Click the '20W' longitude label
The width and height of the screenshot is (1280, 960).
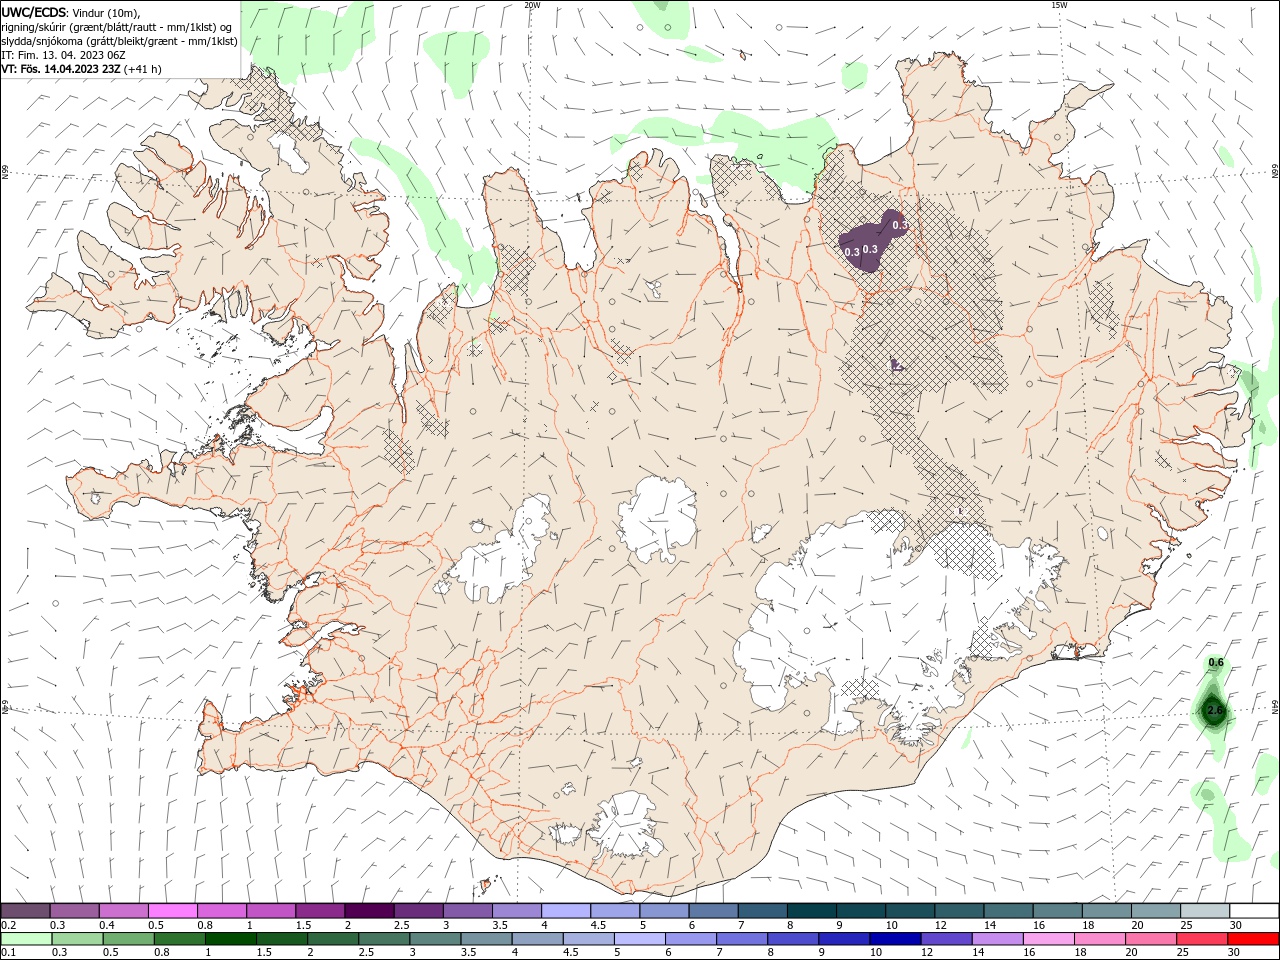532,5
